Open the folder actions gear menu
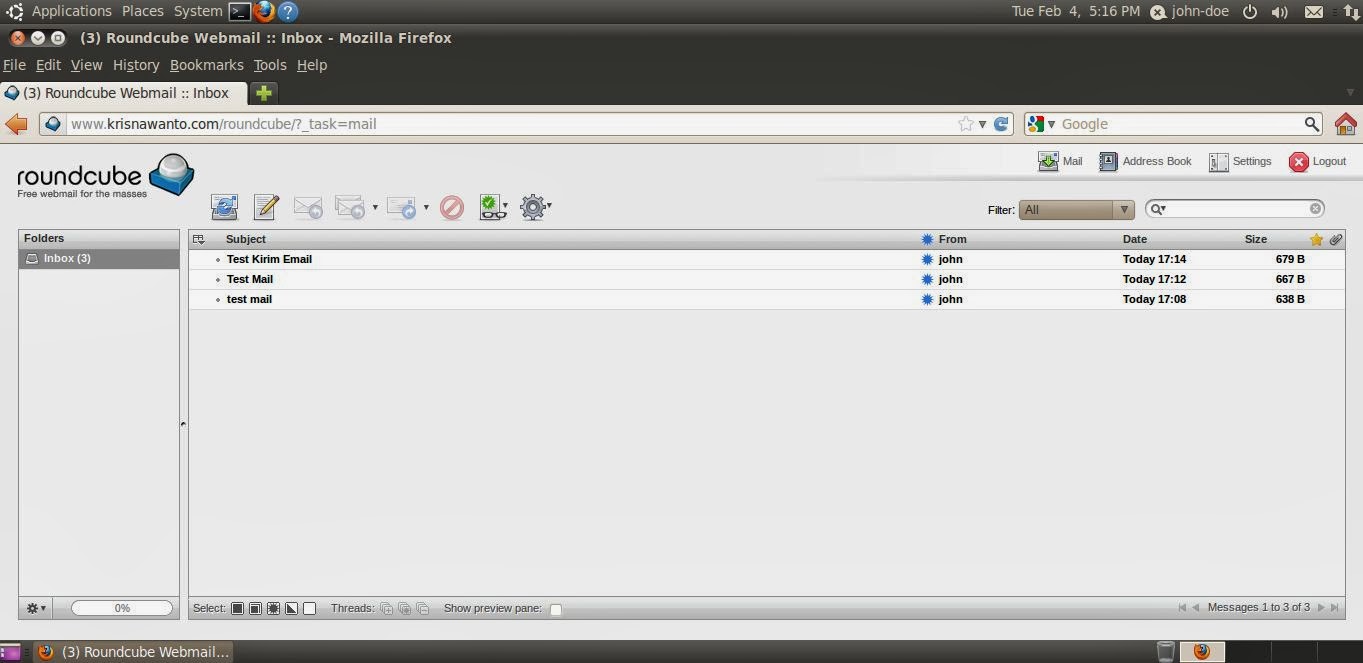Image resolution: width=1363 pixels, height=663 pixels. point(36,608)
